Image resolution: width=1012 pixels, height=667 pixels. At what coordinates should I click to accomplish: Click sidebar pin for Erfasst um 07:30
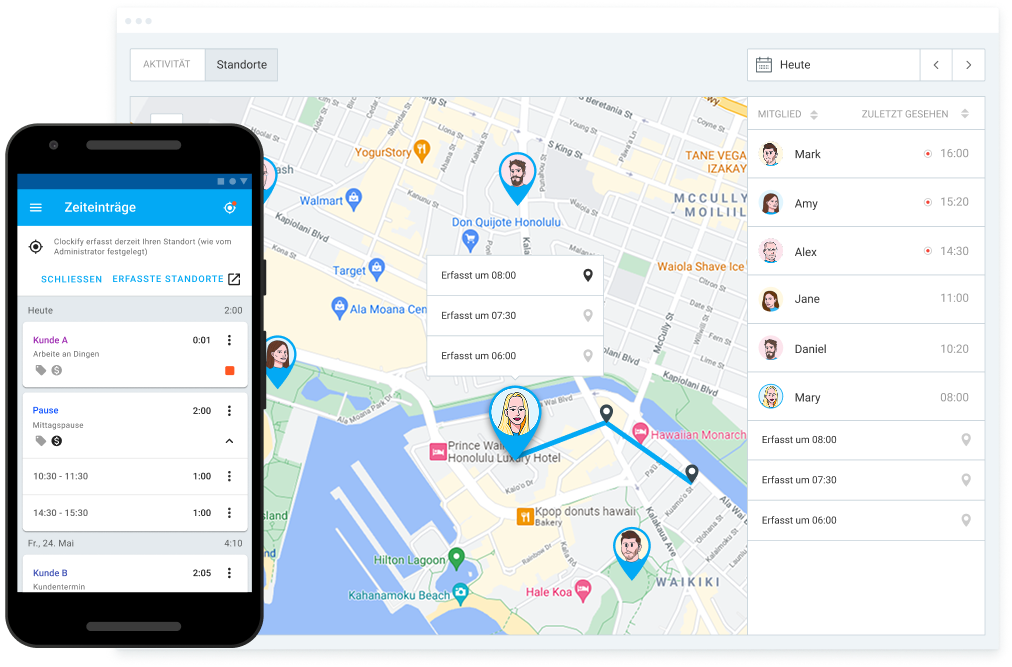point(966,480)
